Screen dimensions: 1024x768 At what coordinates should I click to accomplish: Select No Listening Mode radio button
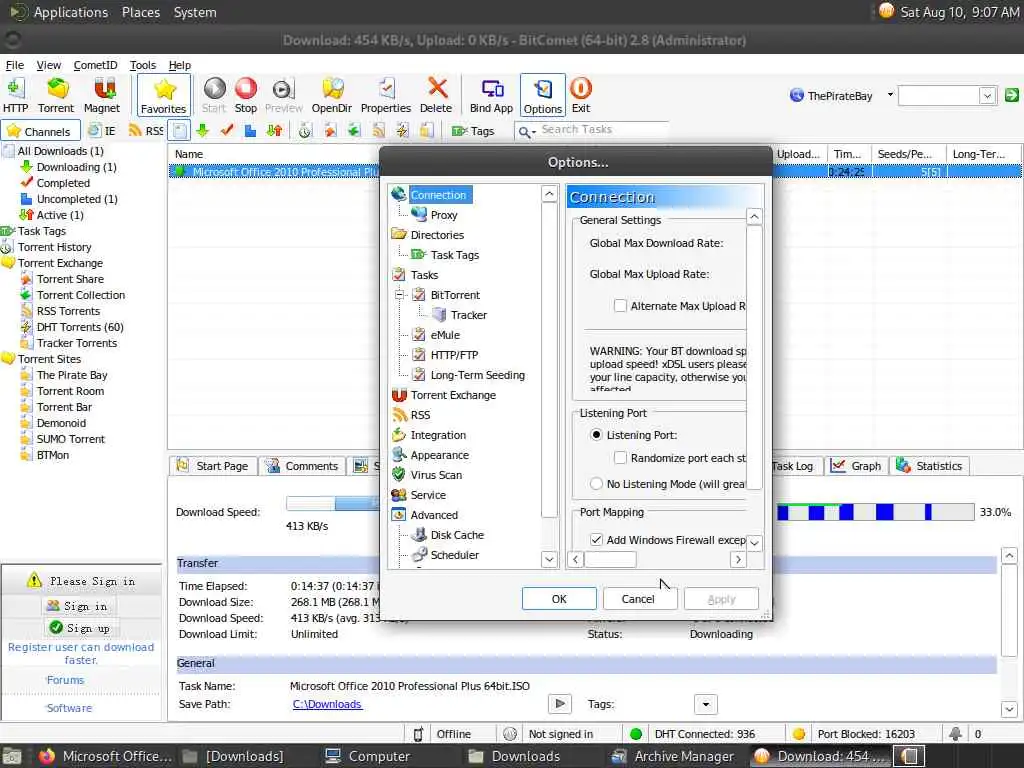coord(596,484)
